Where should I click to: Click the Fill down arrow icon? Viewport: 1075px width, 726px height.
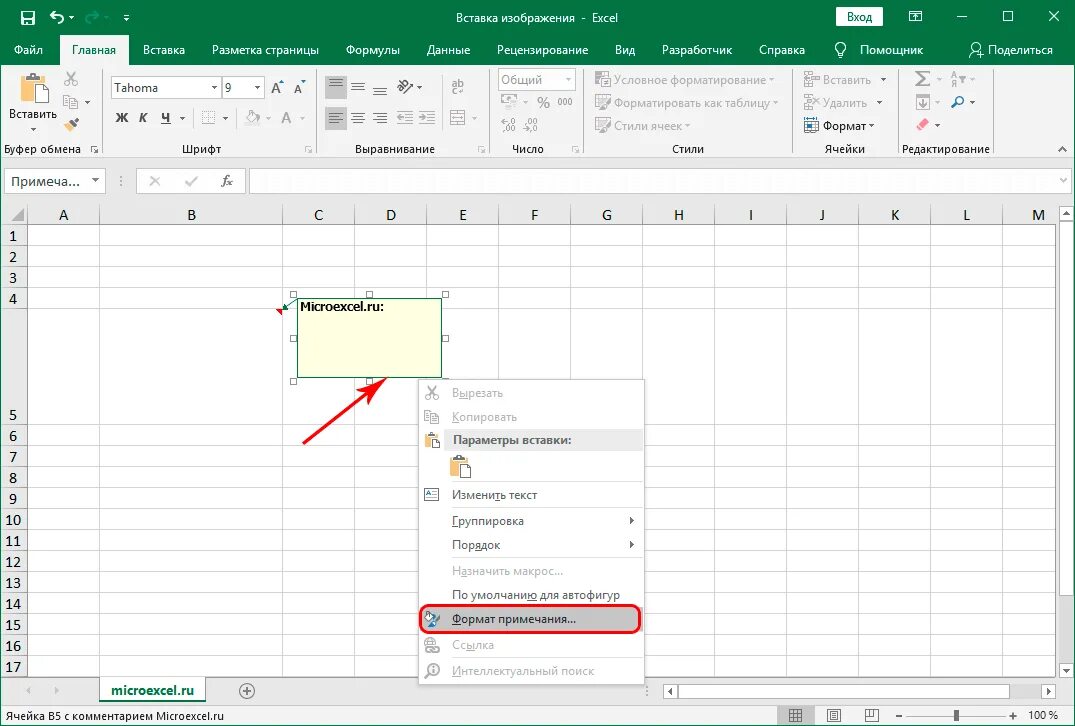coord(923,102)
